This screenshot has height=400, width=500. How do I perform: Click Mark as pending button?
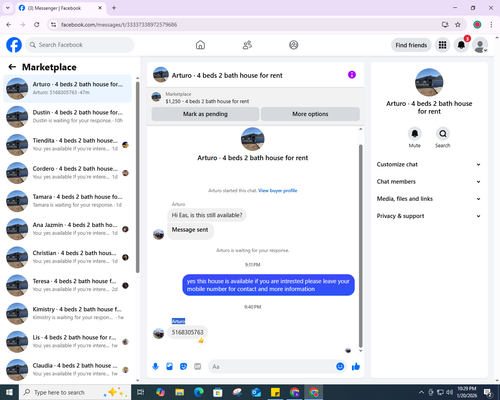click(x=205, y=114)
